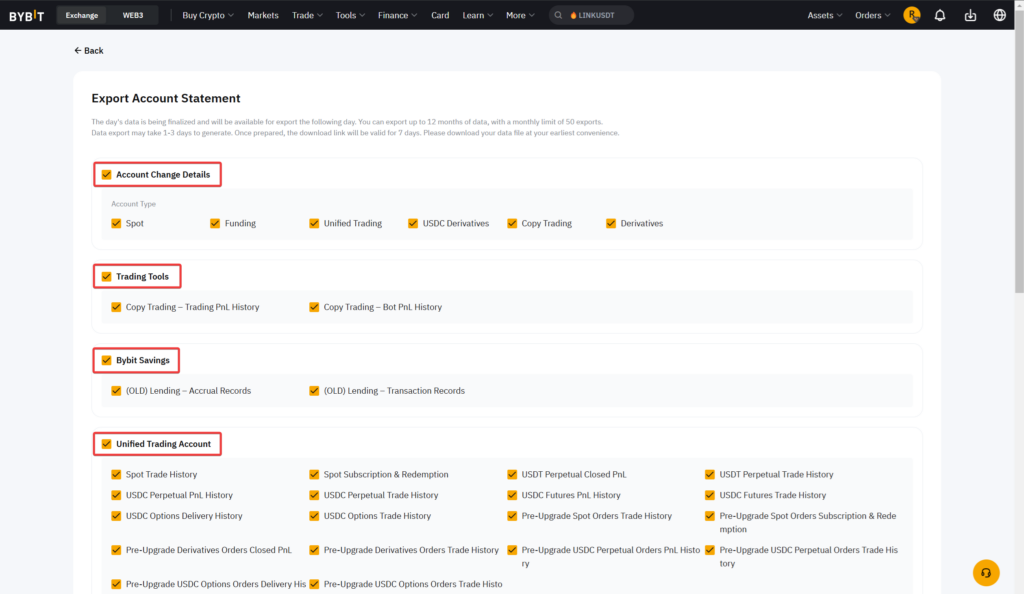This screenshot has width=1024, height=594.
Task: Uncheck USDC Options Delivery History
Action: [116, 516]
